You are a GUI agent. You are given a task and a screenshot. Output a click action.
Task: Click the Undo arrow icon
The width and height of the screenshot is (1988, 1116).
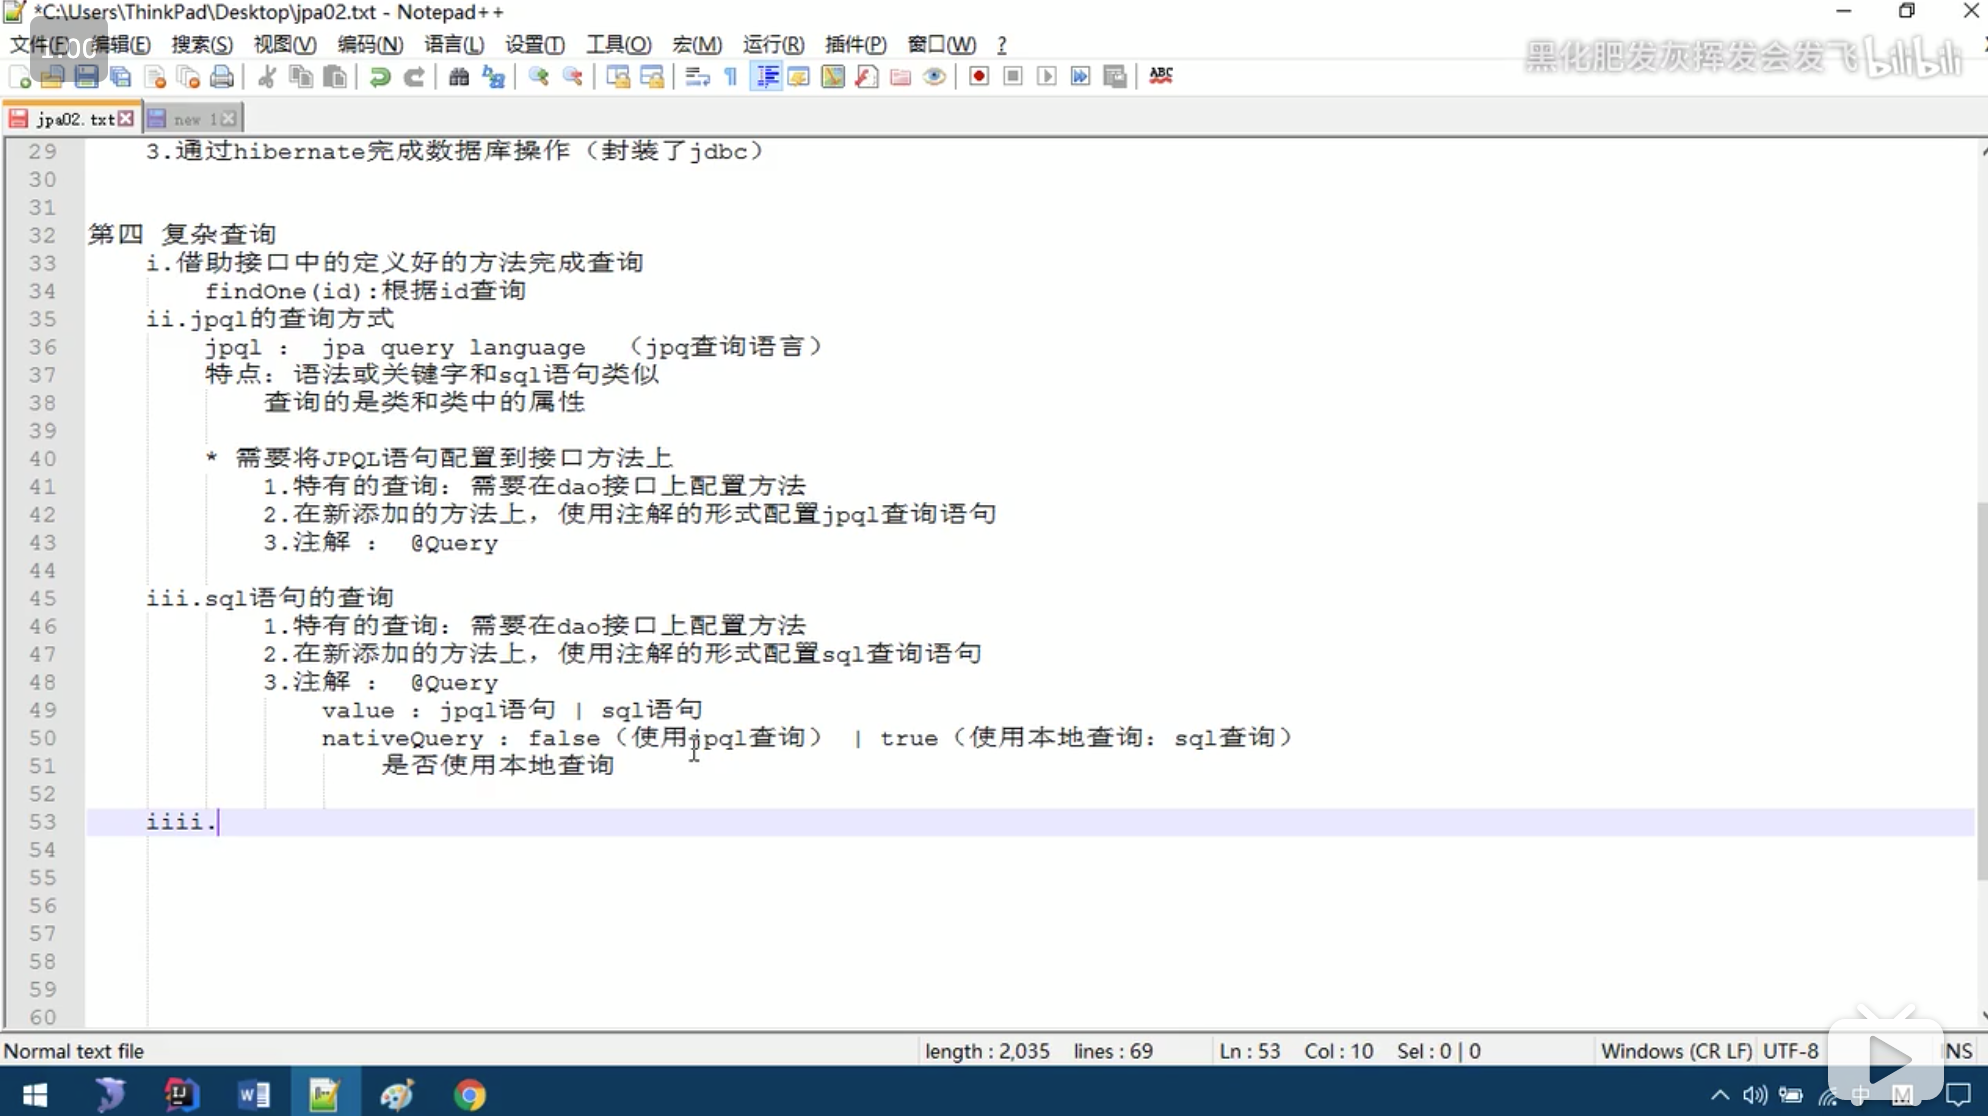point(380,76)
